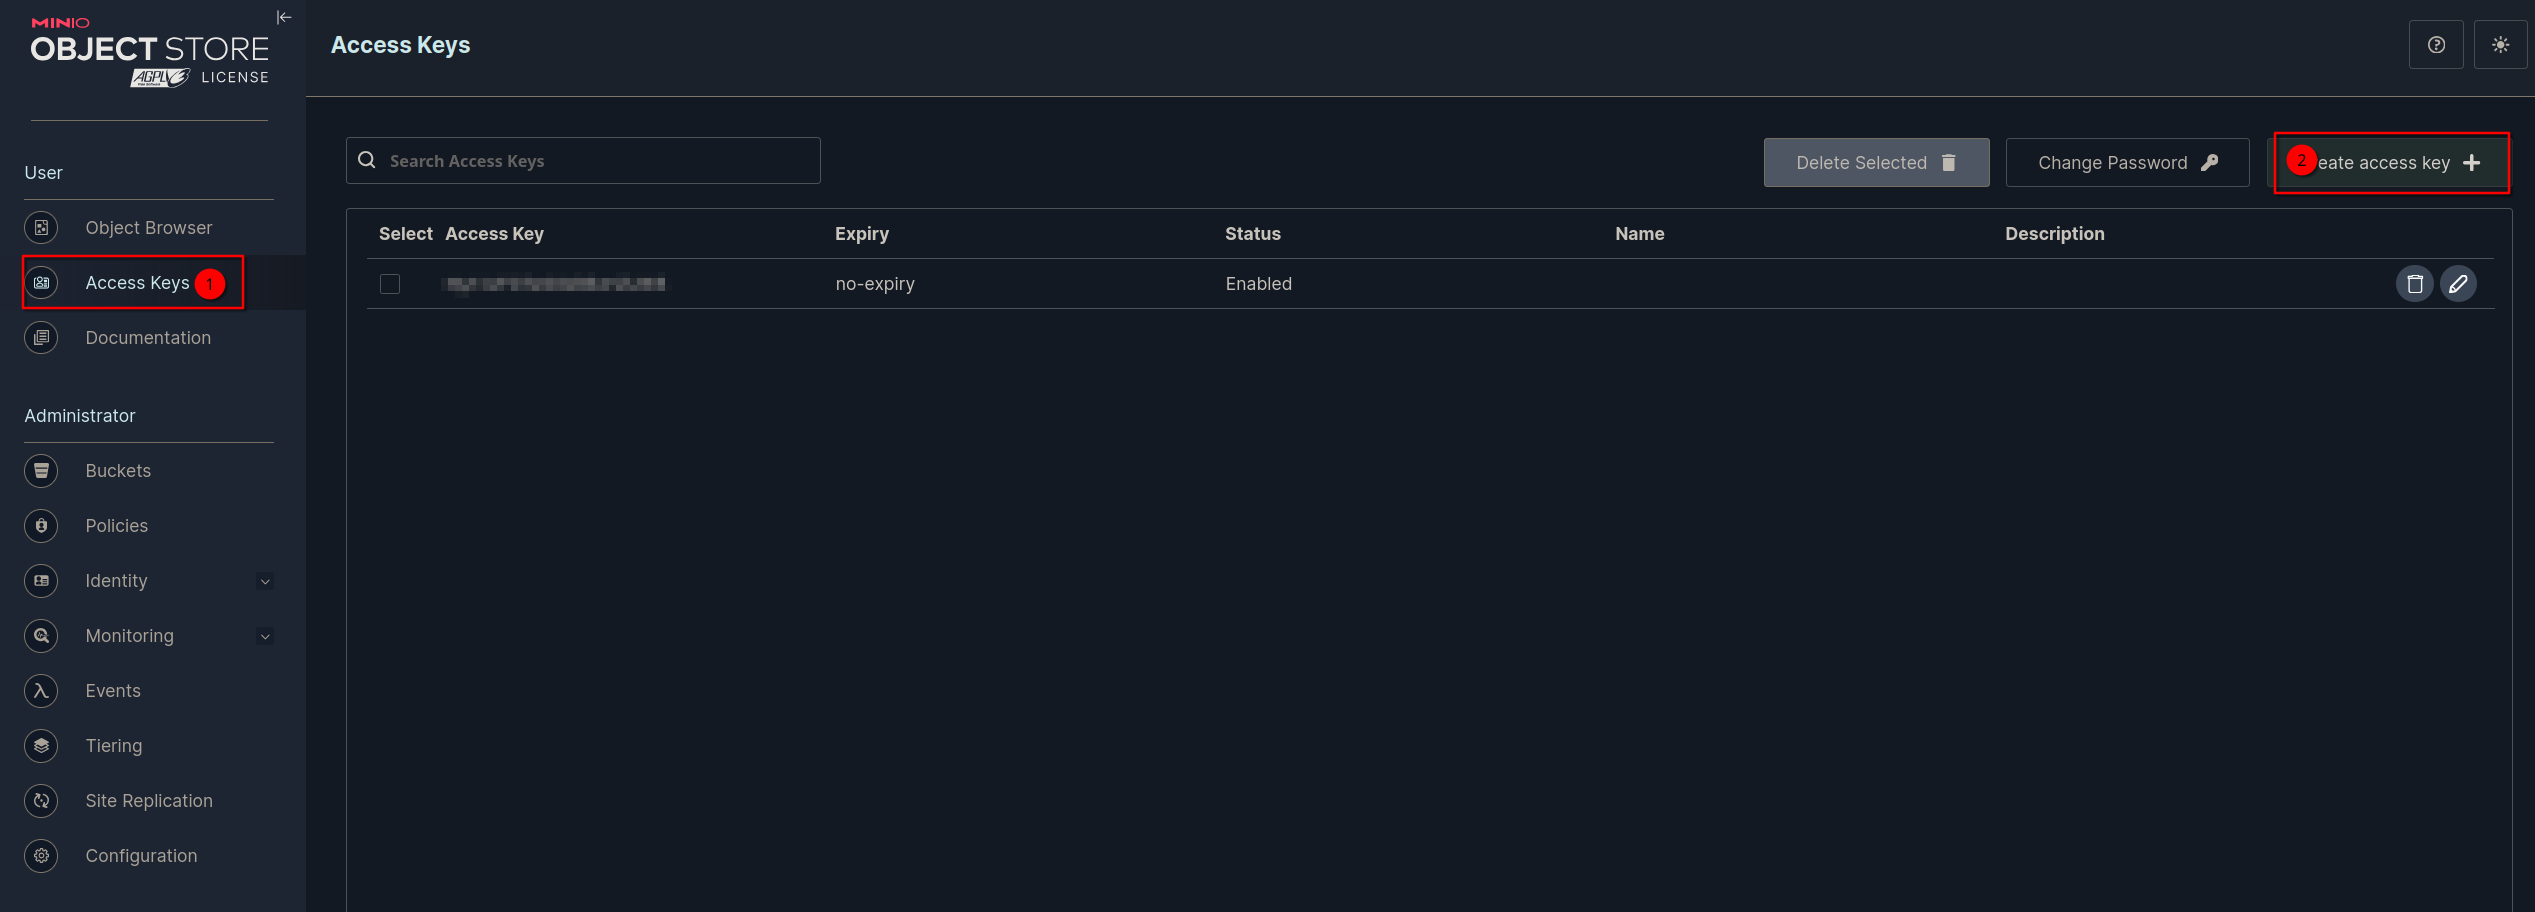Click the Change Password button

click(2127, 163)
